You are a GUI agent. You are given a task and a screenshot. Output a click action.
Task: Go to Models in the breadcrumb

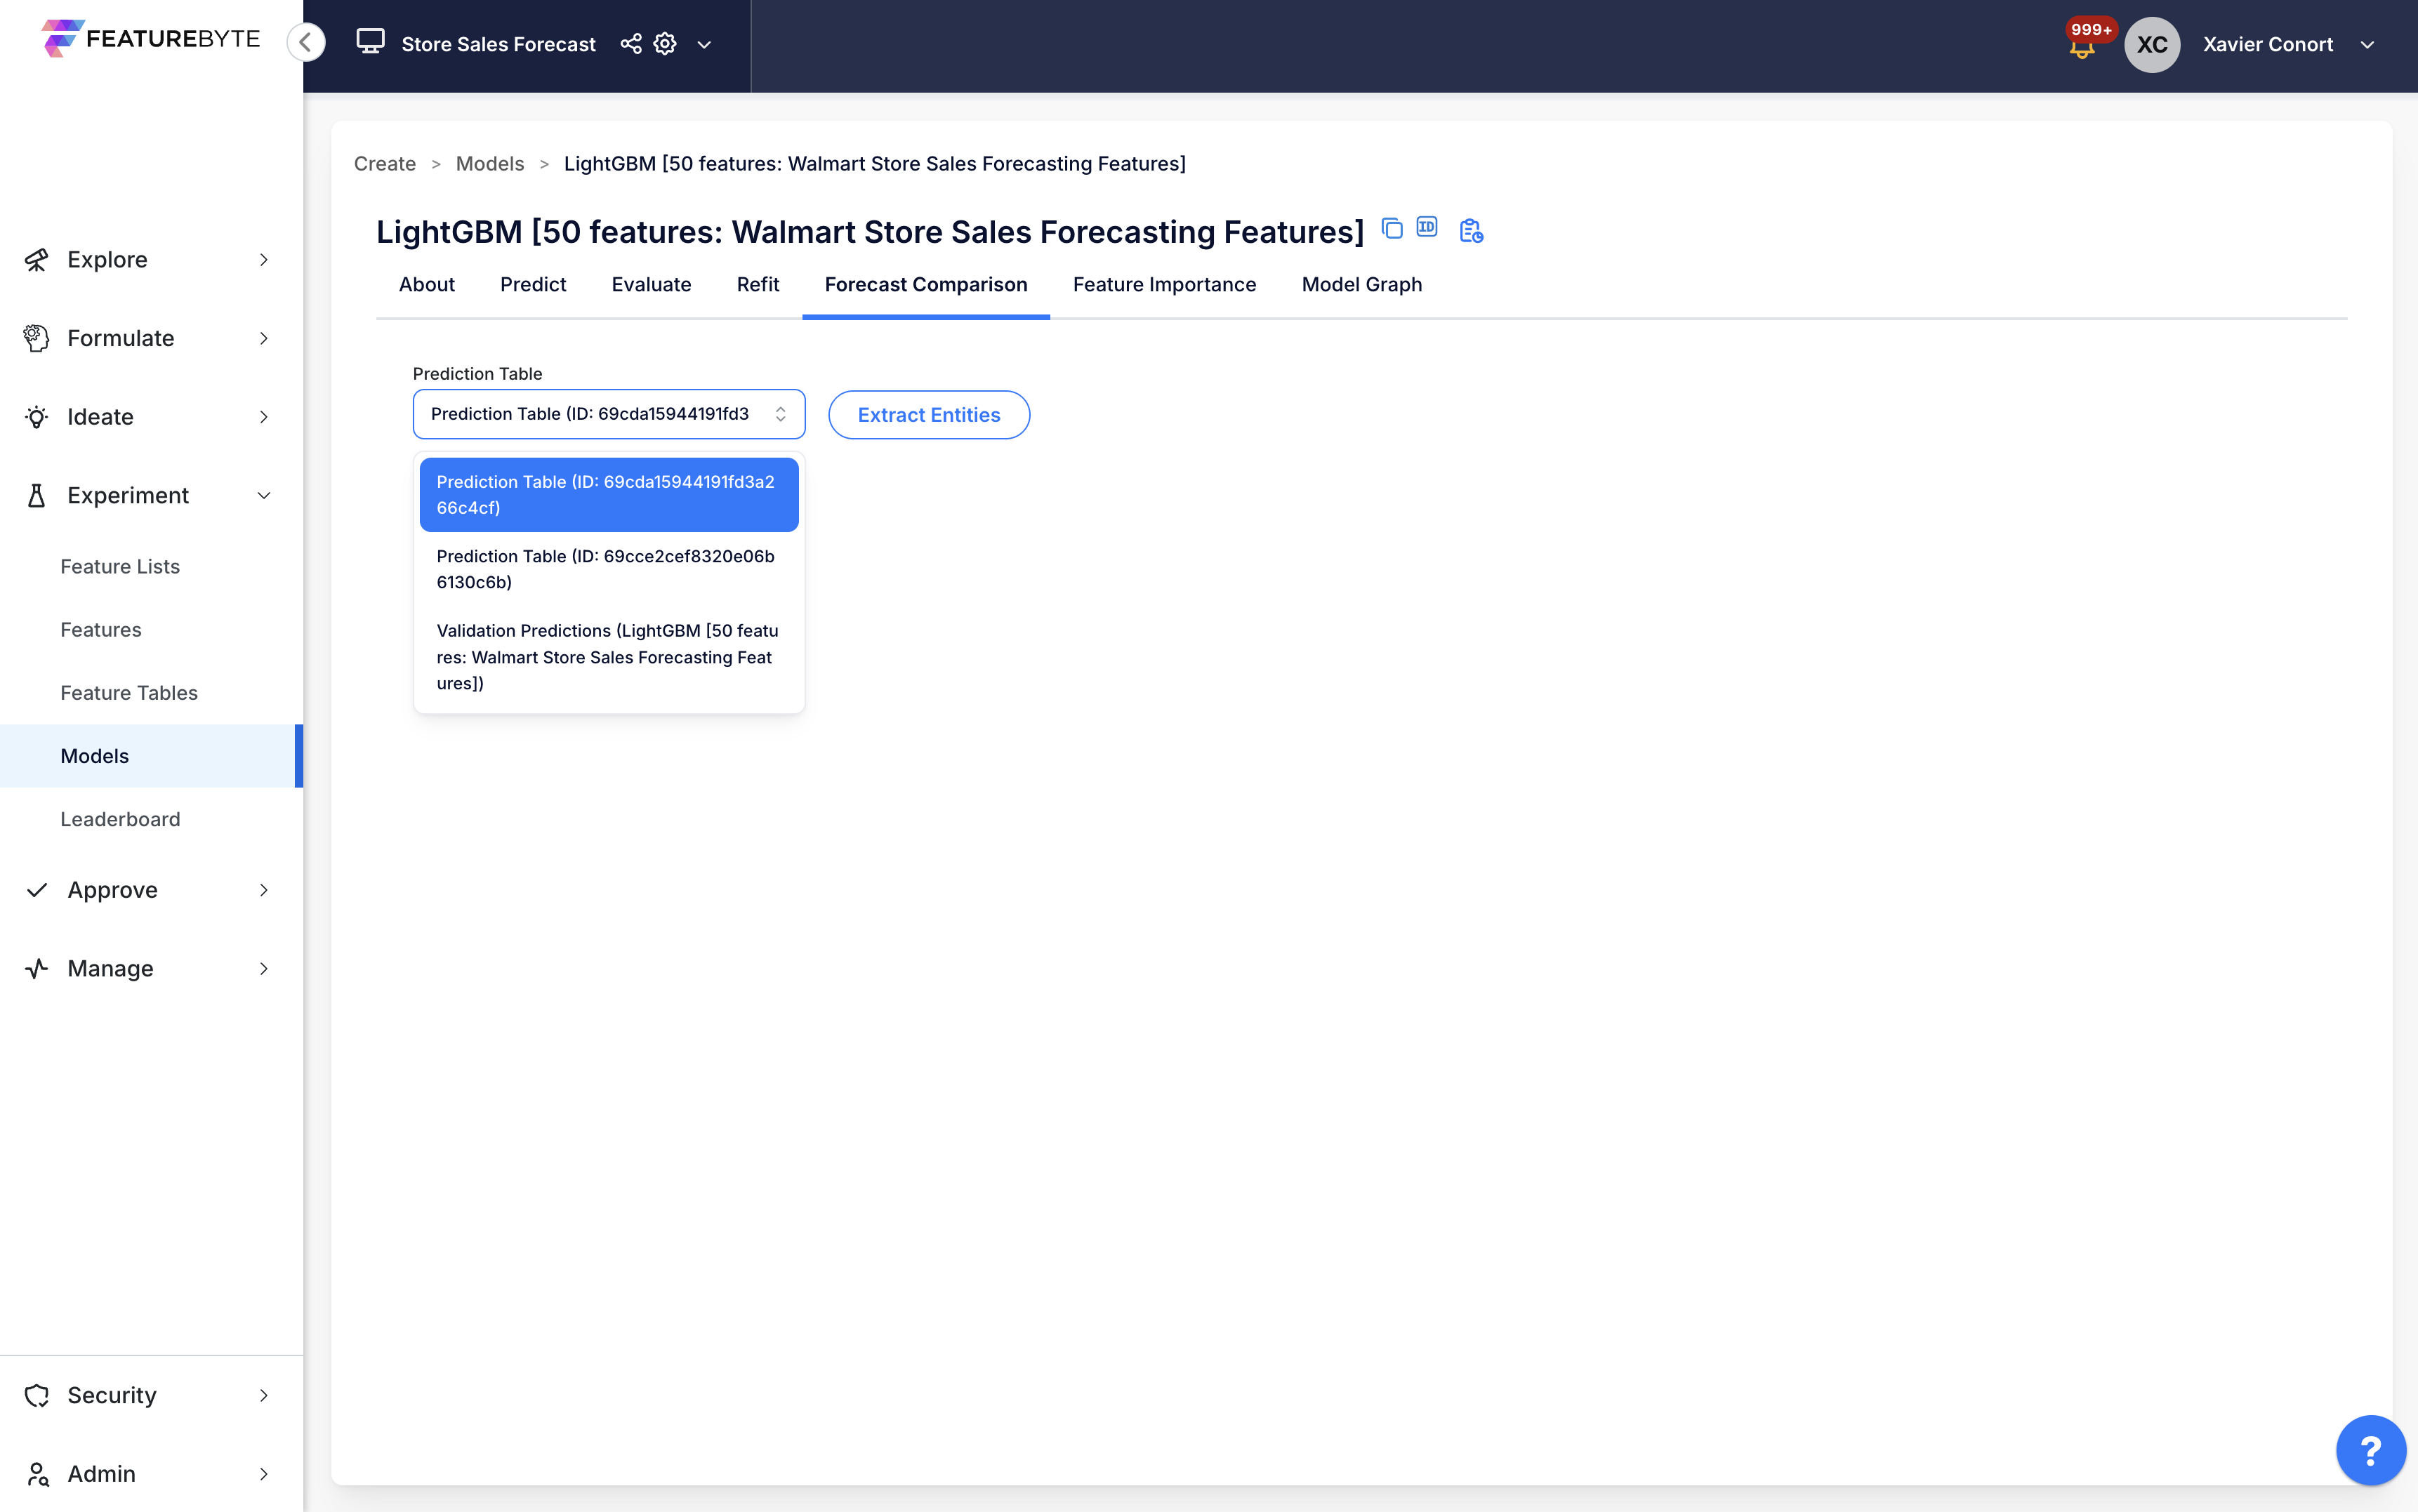point(489,164)
